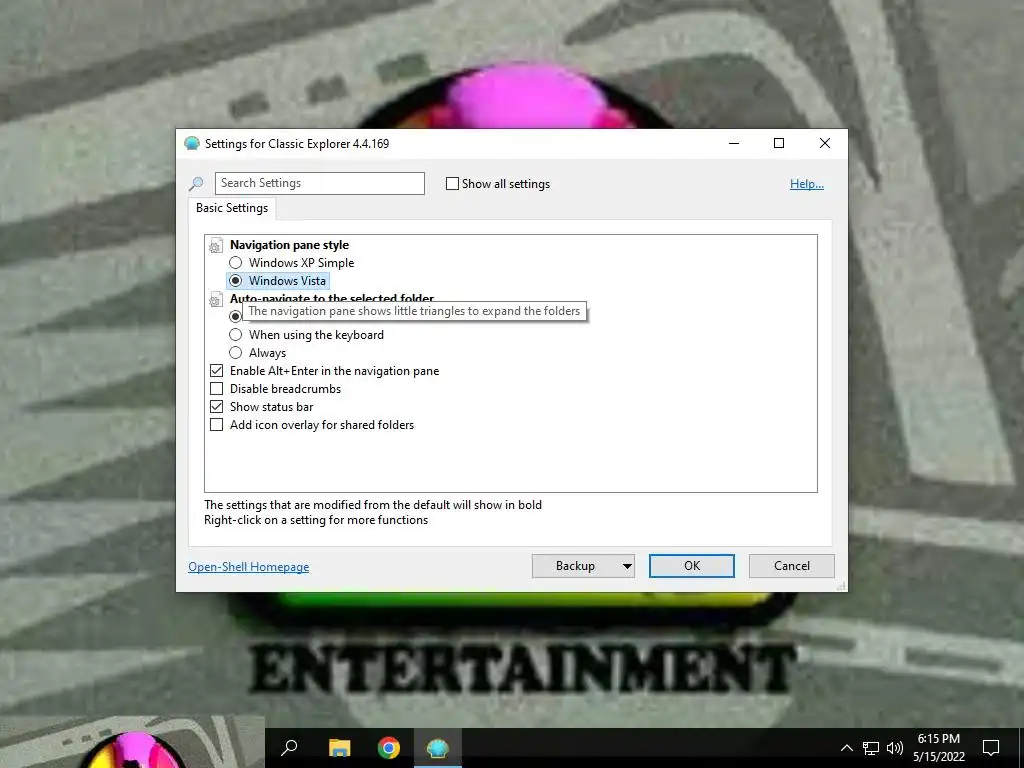Open the Open-Shell Homepage link
The width and height of the screenshot is (1024, 768).
pos(249,567)
